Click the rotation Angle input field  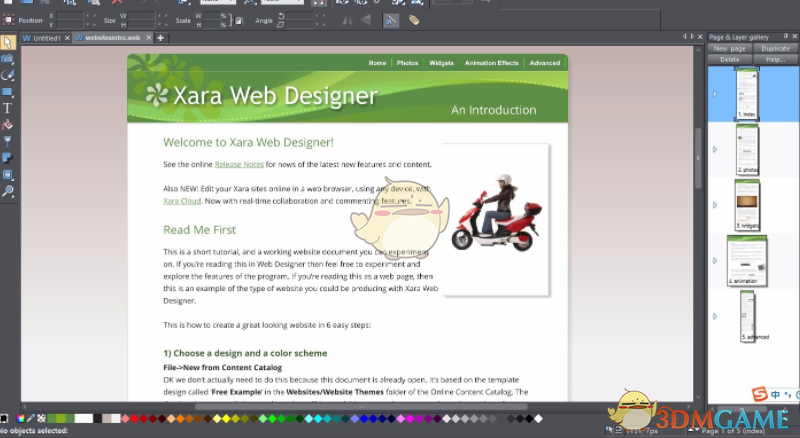point(299,16)
